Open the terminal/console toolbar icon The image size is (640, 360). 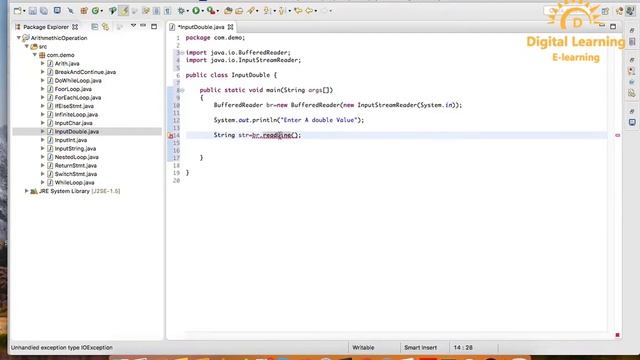tap(57, 11)
